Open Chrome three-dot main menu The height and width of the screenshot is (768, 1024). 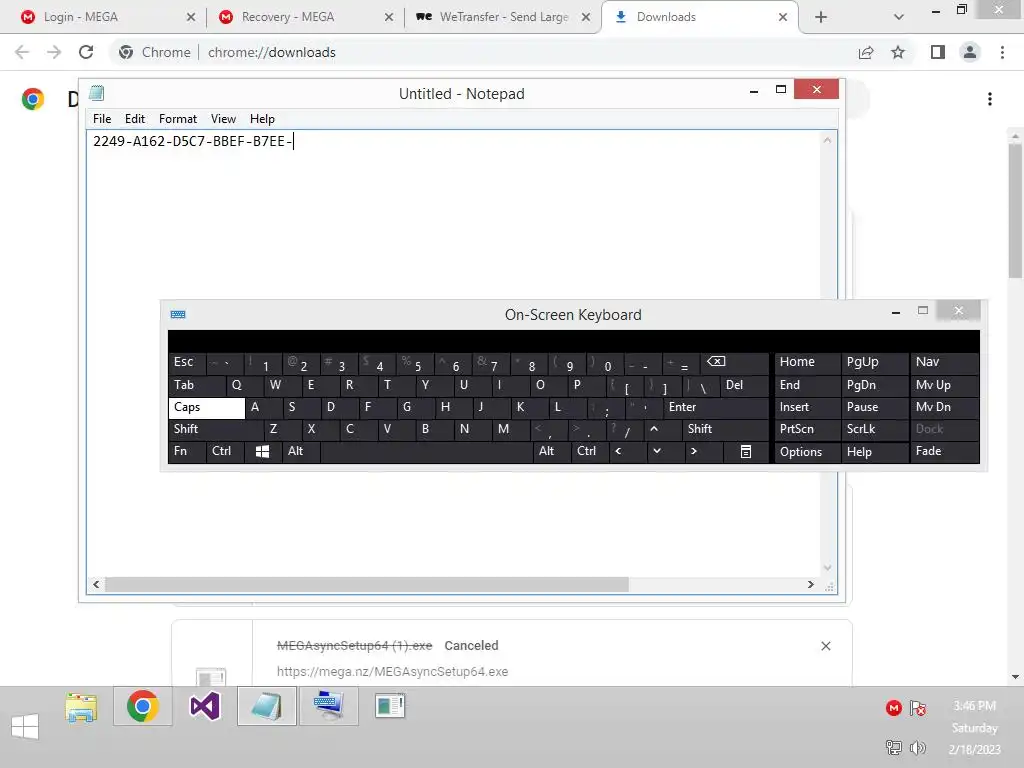tap(1002, 52)
